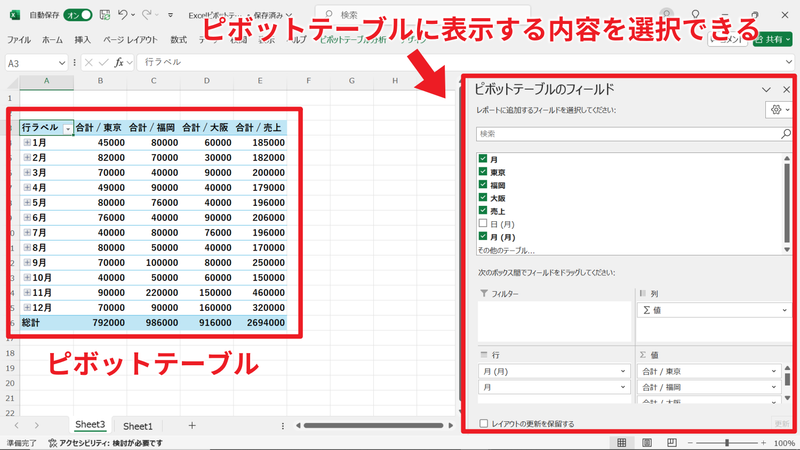Screen dimensions: 800x450
Task: Open the ファイル menu tab
Action: pyautogui.click(x=18, y=40)
